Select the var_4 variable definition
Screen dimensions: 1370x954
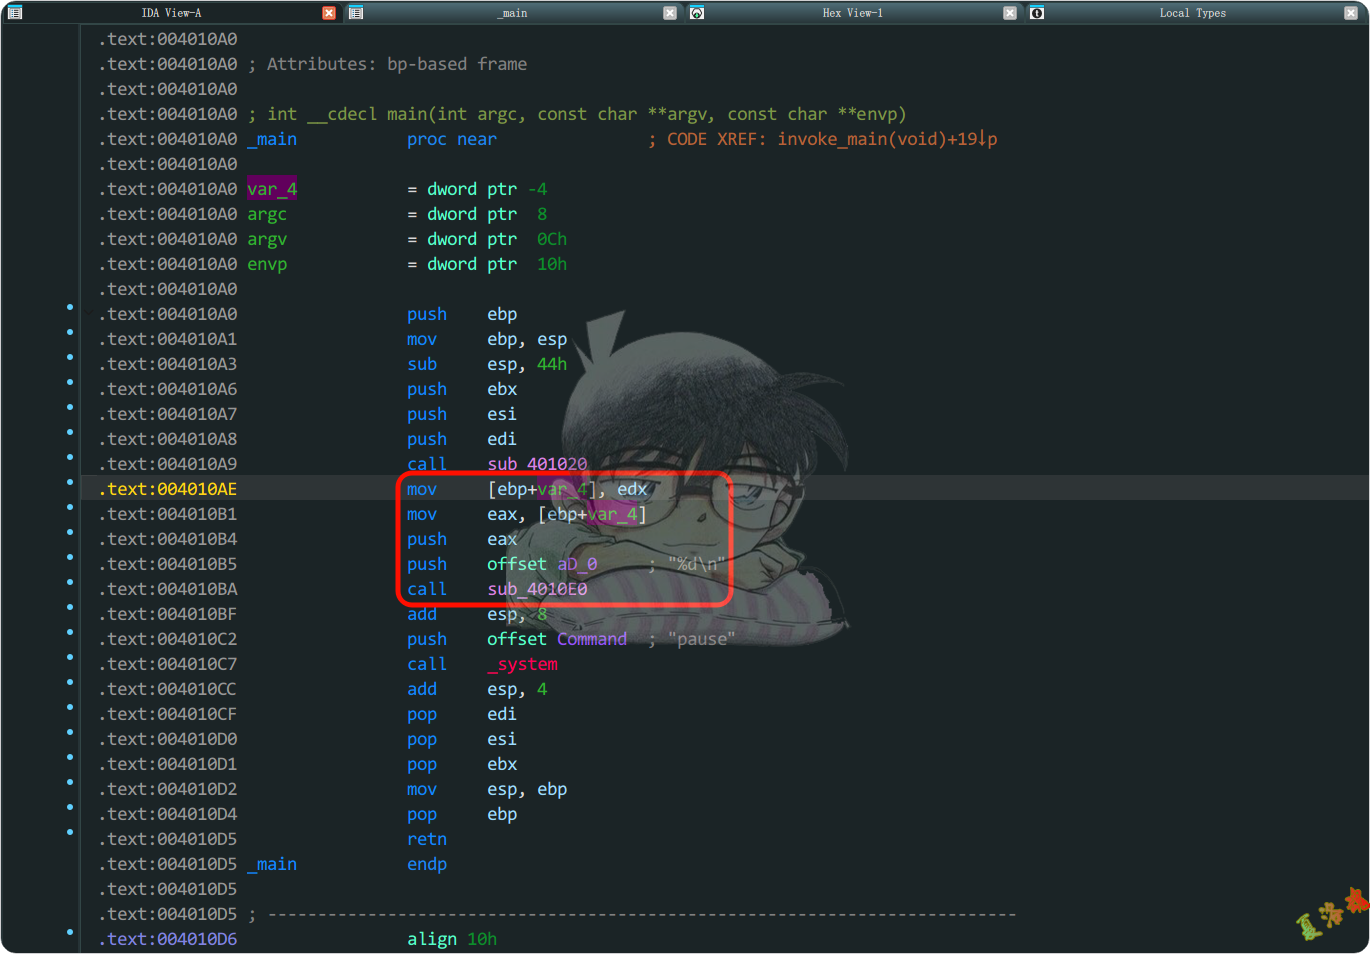click(x=272, y=189)
